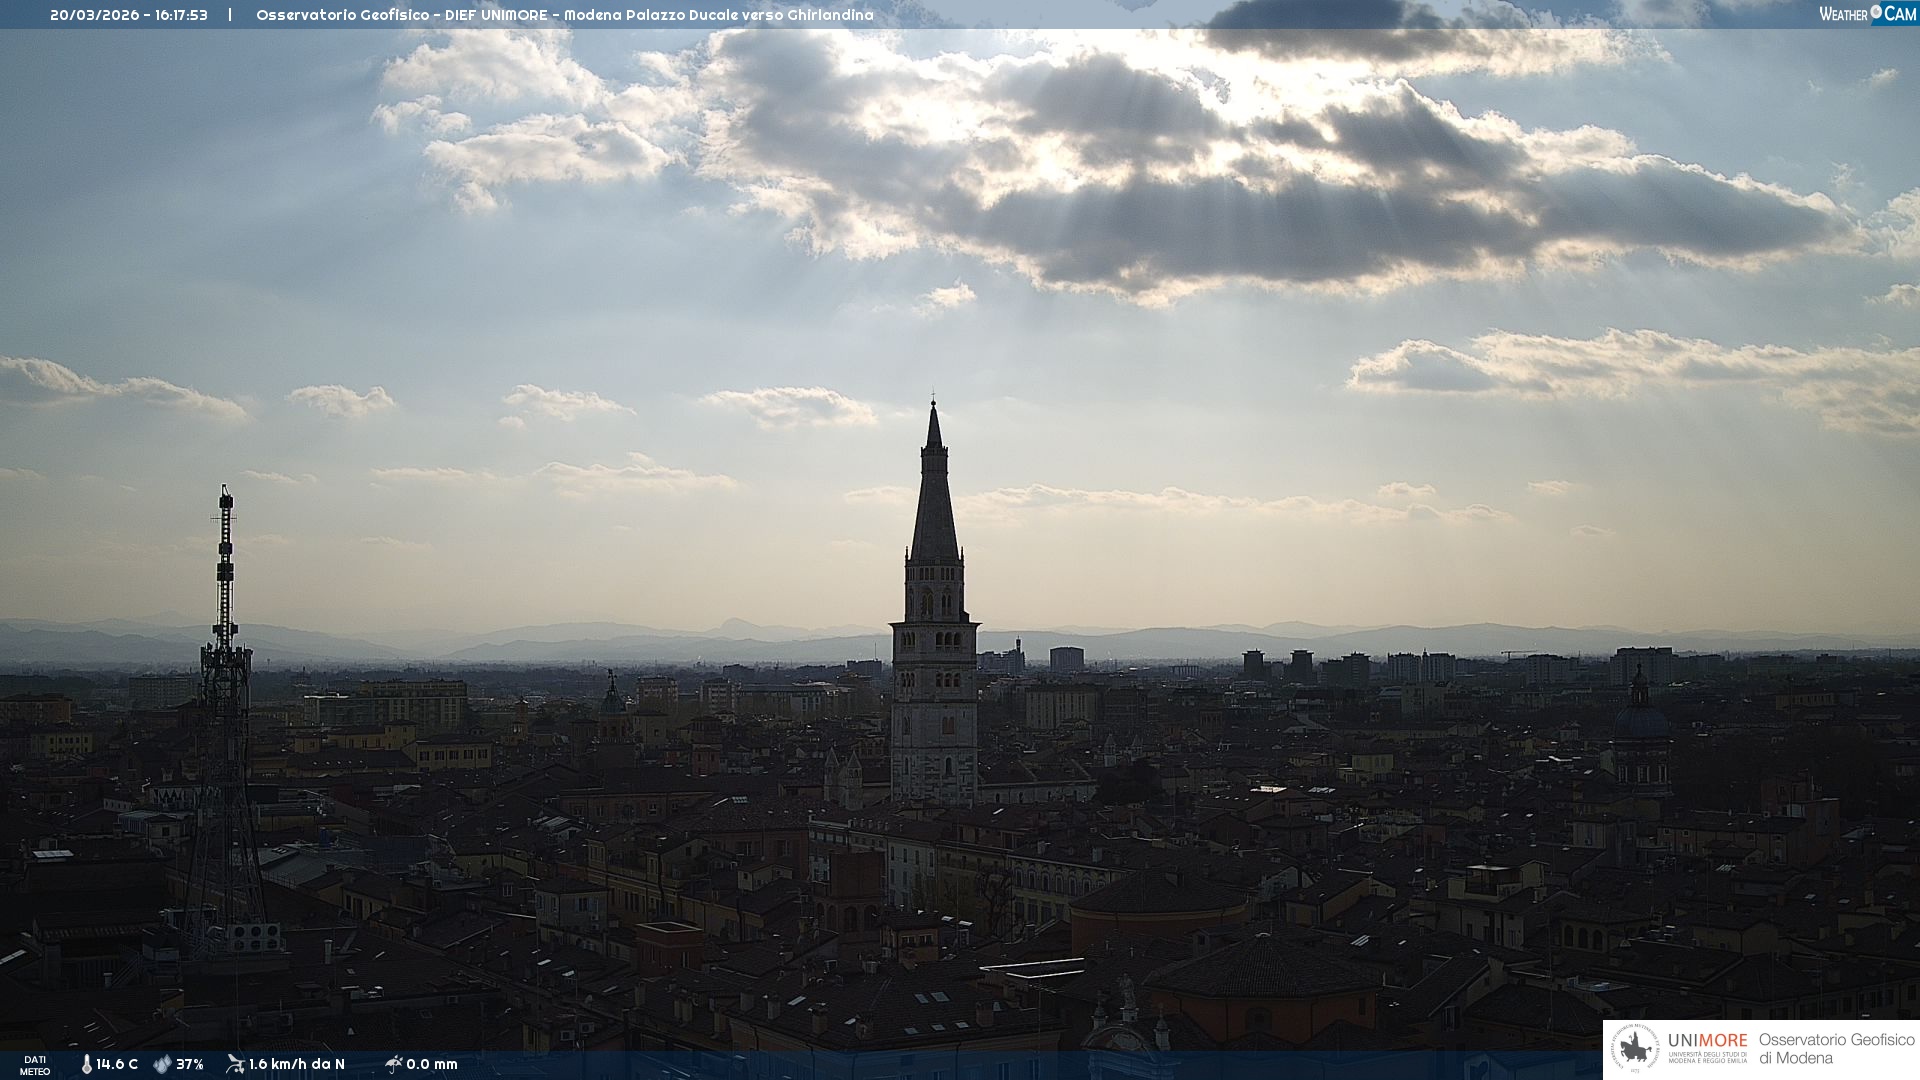Click the date 20/03/2026 timestamp
Image resolution: width=1920 pixels, height=1080 pixels.
(x=94, y=15)
